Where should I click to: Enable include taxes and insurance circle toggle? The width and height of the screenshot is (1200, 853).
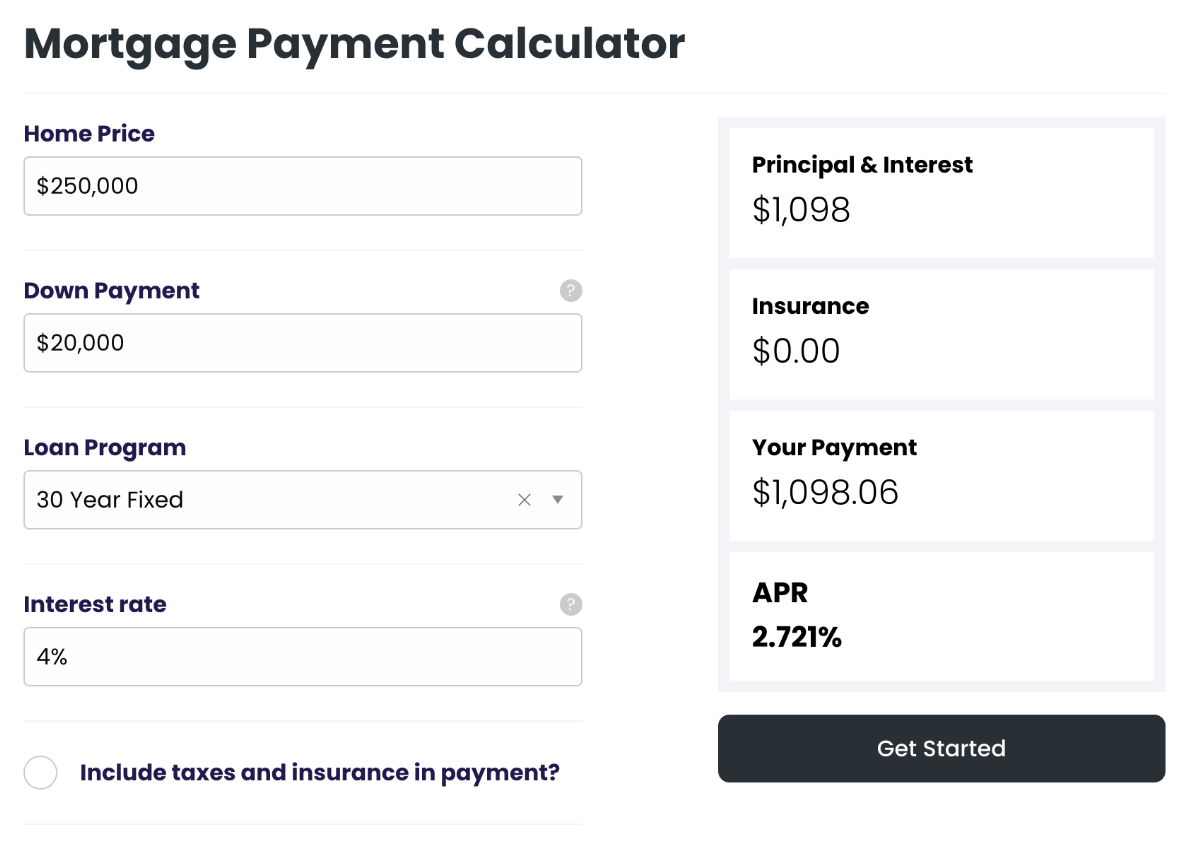[41, 772]
